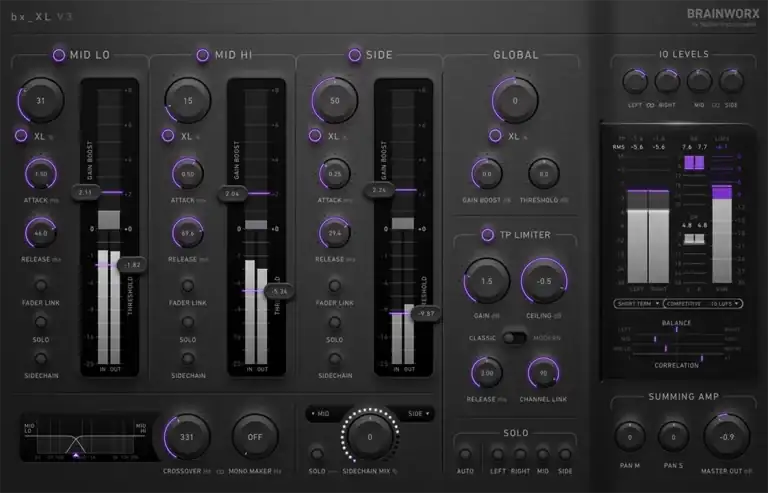
Task: Toggle the XL button in MID HI
Action: pos(168,136)
